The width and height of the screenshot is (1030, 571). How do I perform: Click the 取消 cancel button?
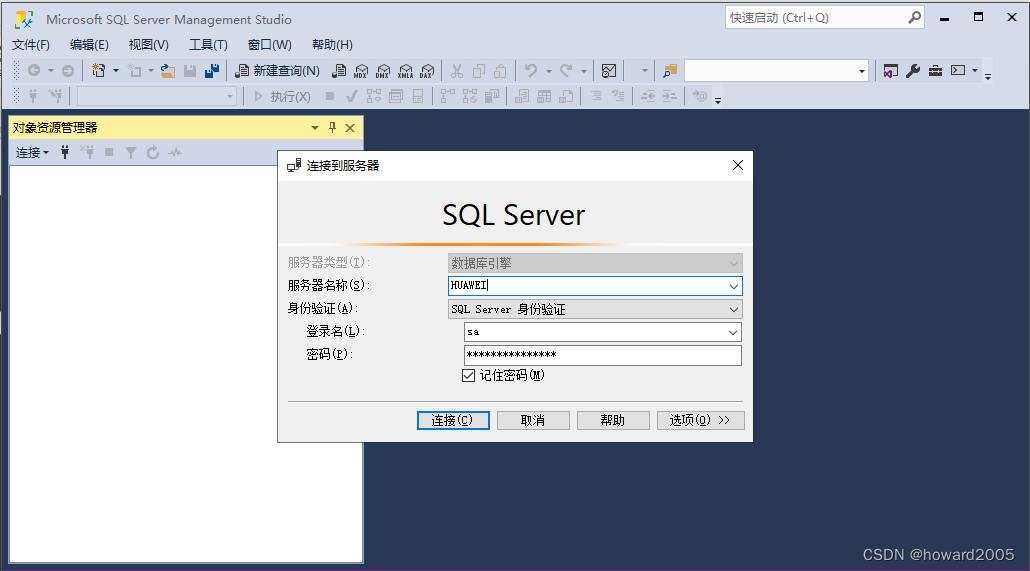coord(533,421)
